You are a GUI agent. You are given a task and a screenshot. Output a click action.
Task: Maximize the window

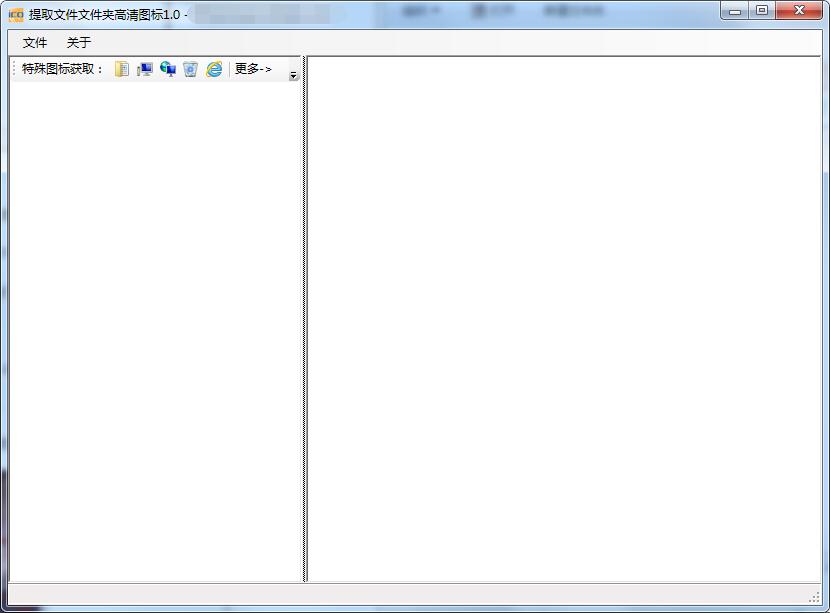point(762,11)
